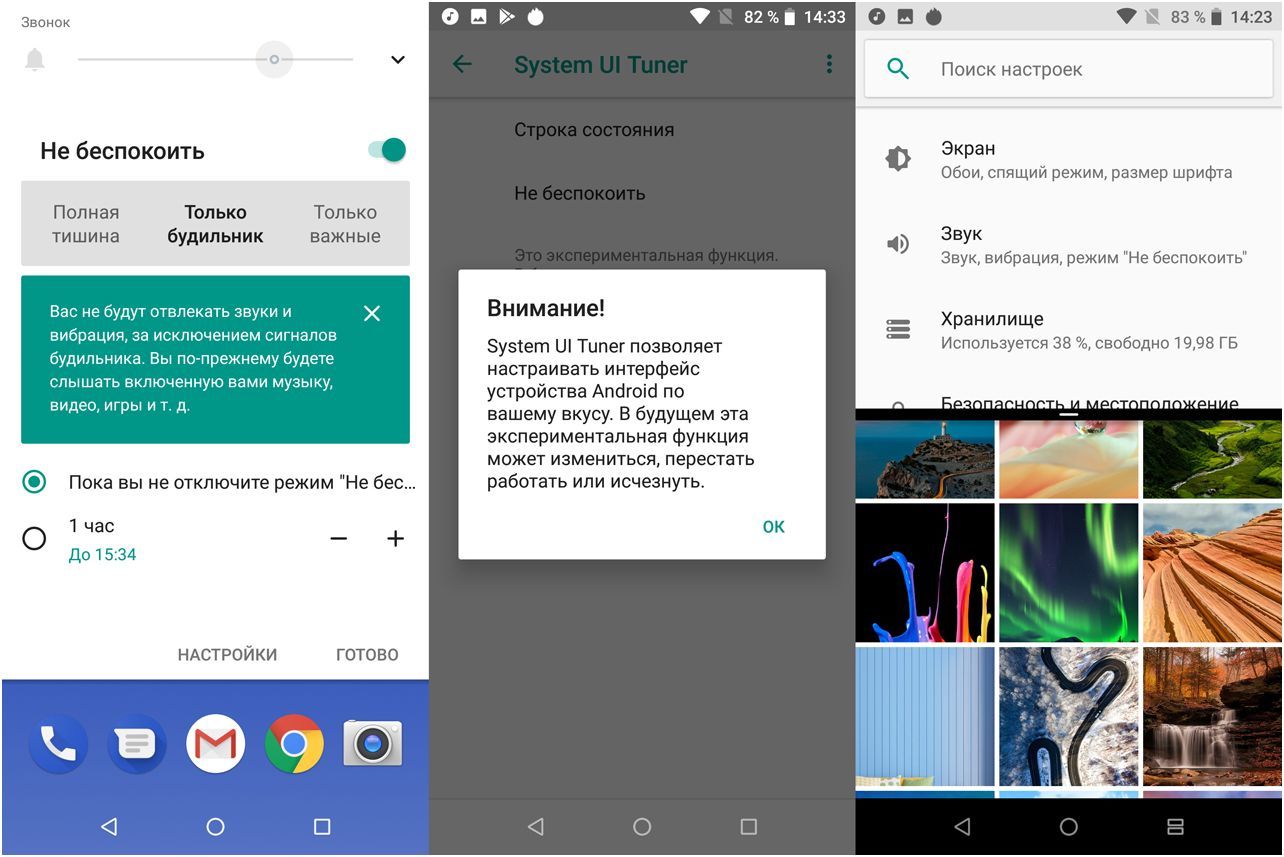Tap the back arrow in System UI Tuner

(x=462, y=65)
